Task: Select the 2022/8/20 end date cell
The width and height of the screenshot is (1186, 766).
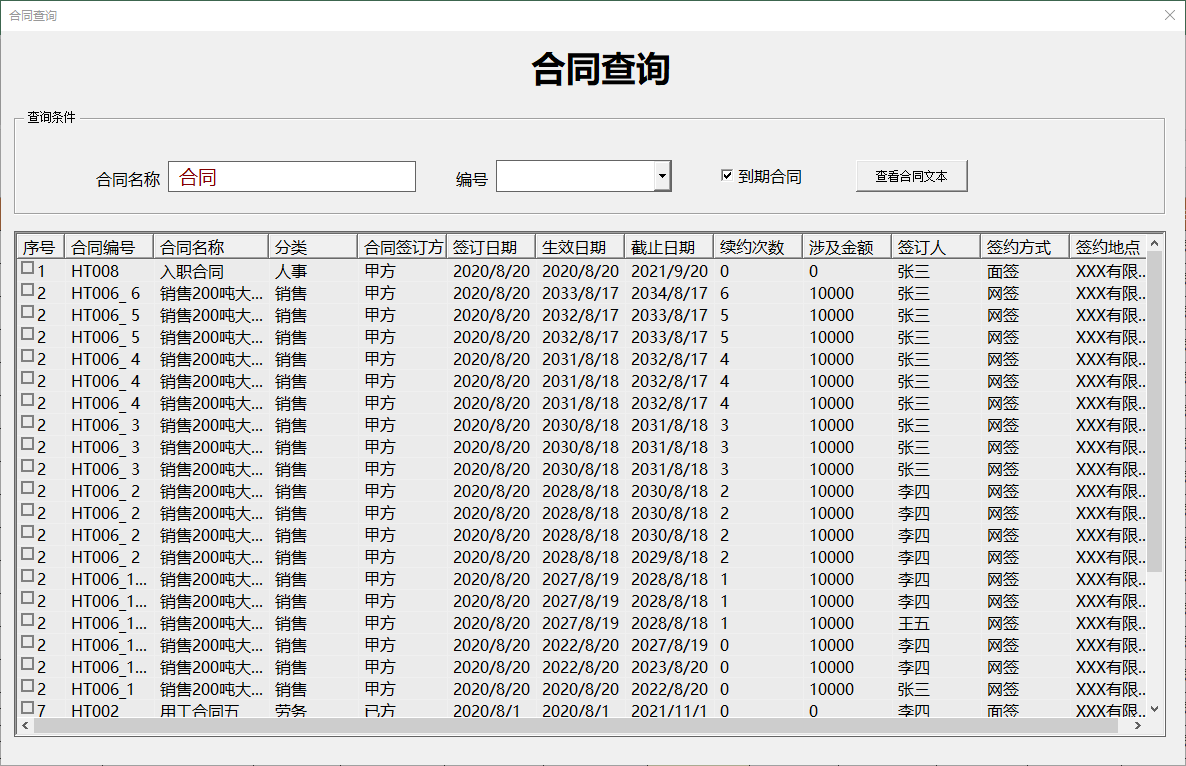Action: [669, 689]
